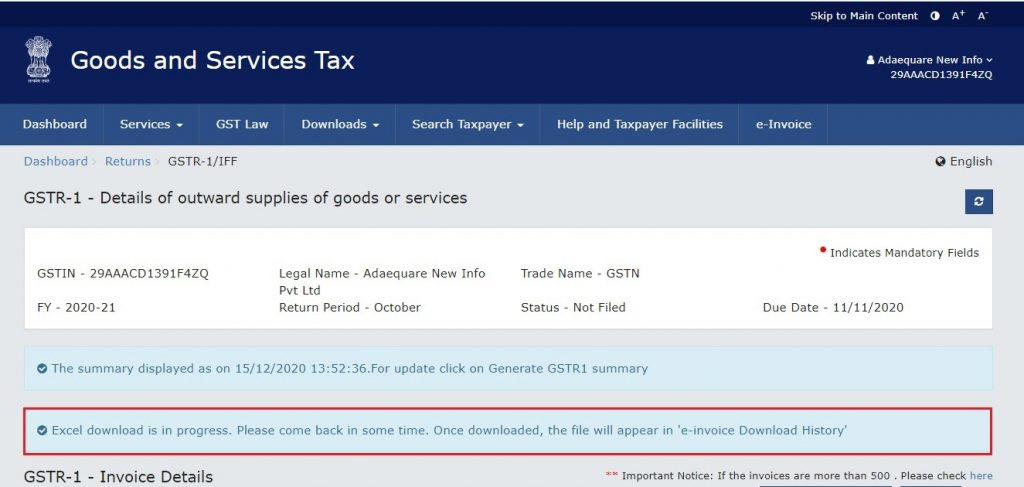Open the GST Law menu item
This screenshot has height=487, width=1024.
(x=242, y=125)
